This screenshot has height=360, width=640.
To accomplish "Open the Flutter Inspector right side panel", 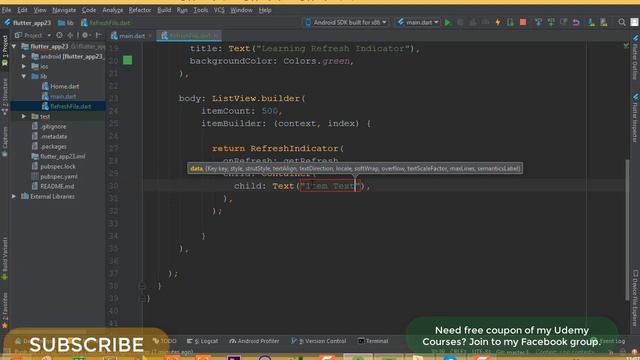I will click(x=635, y=118).
